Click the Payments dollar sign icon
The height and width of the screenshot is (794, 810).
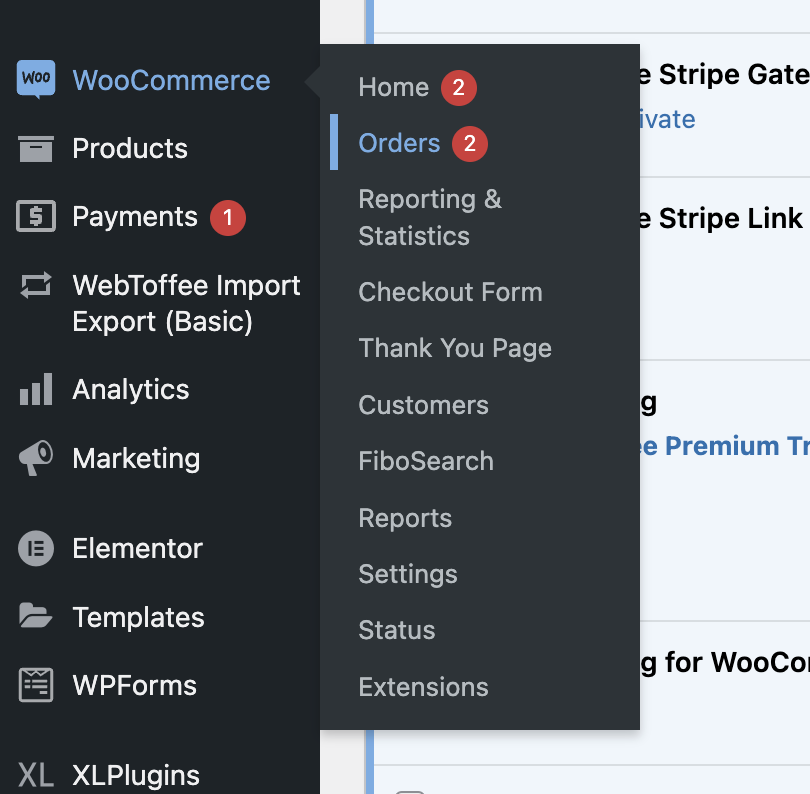click(x=36, y=217)
